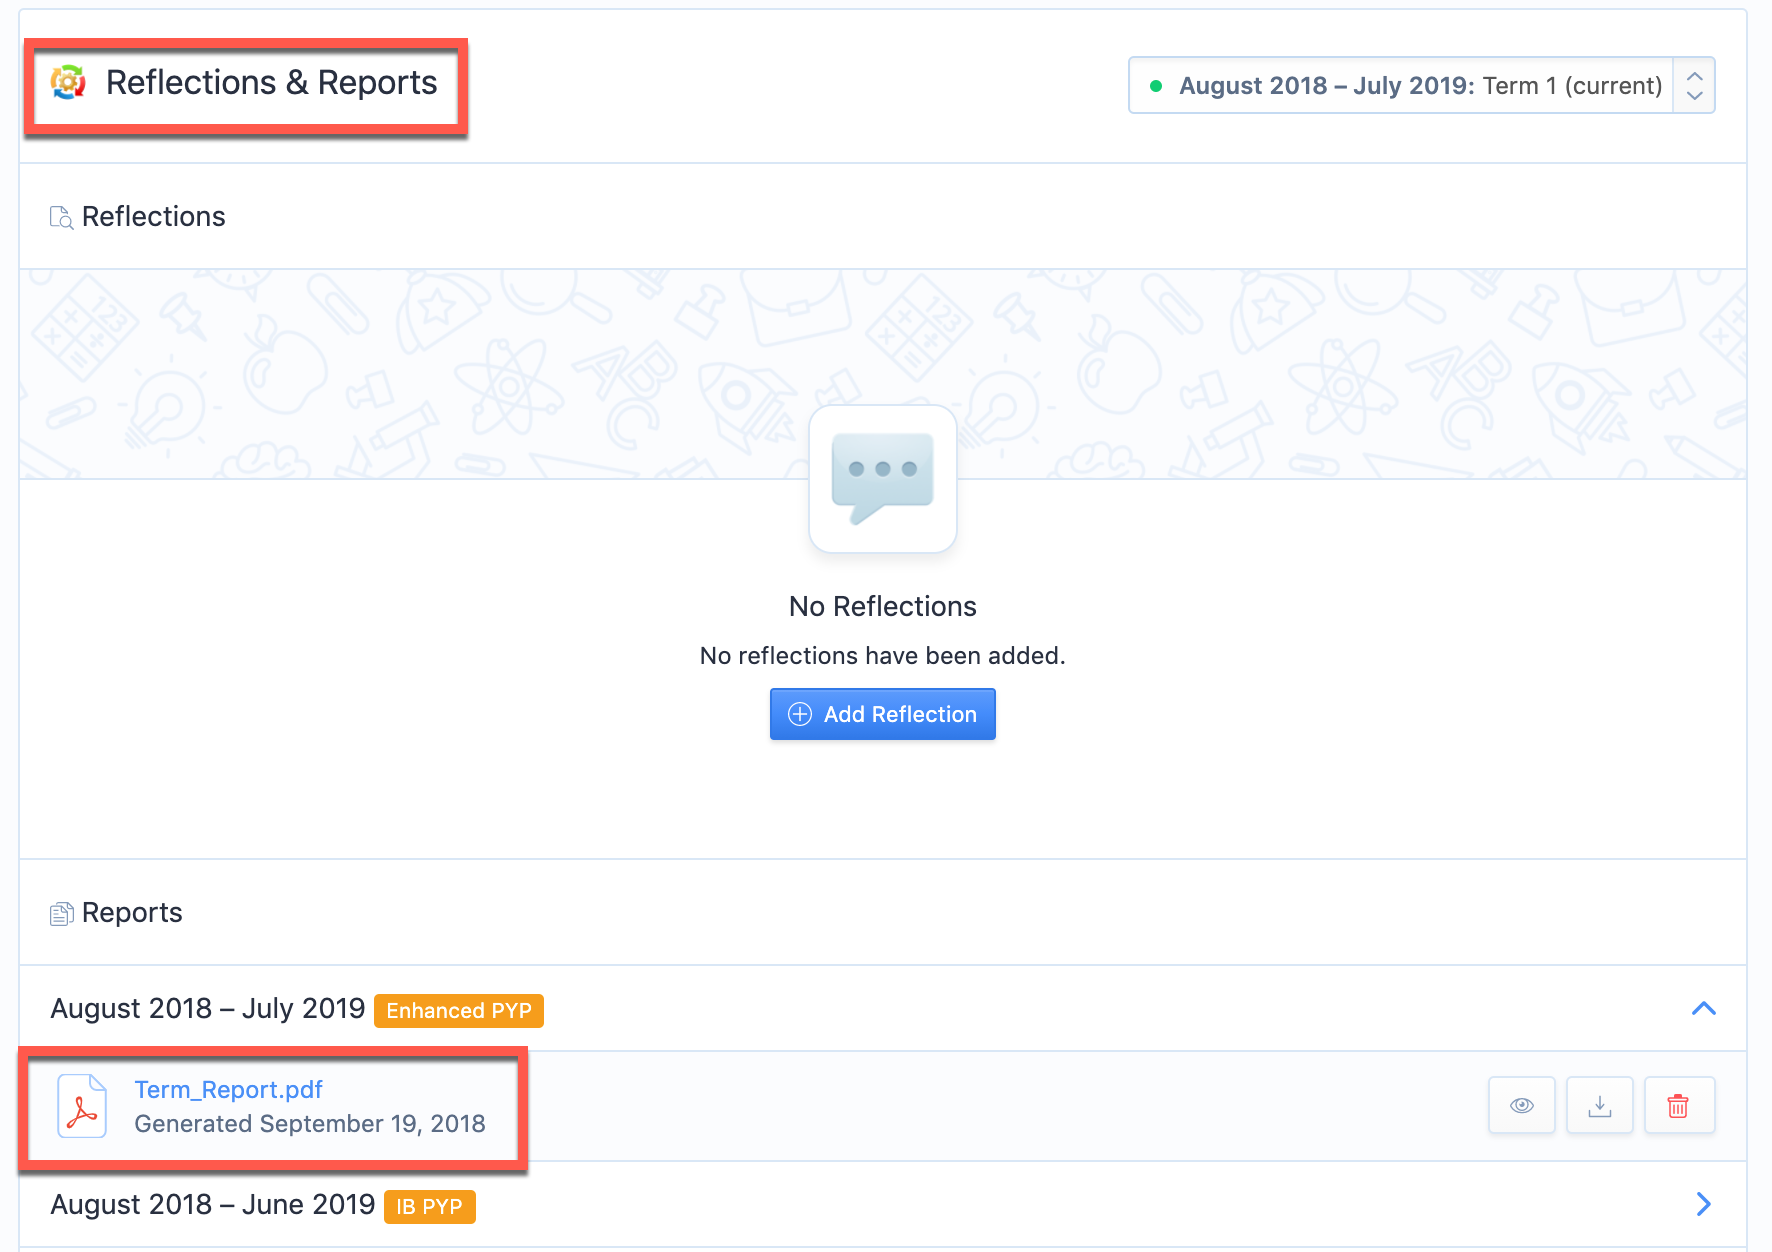
Task: Click the Add Reflection button
Action: (x=883, y=714)
